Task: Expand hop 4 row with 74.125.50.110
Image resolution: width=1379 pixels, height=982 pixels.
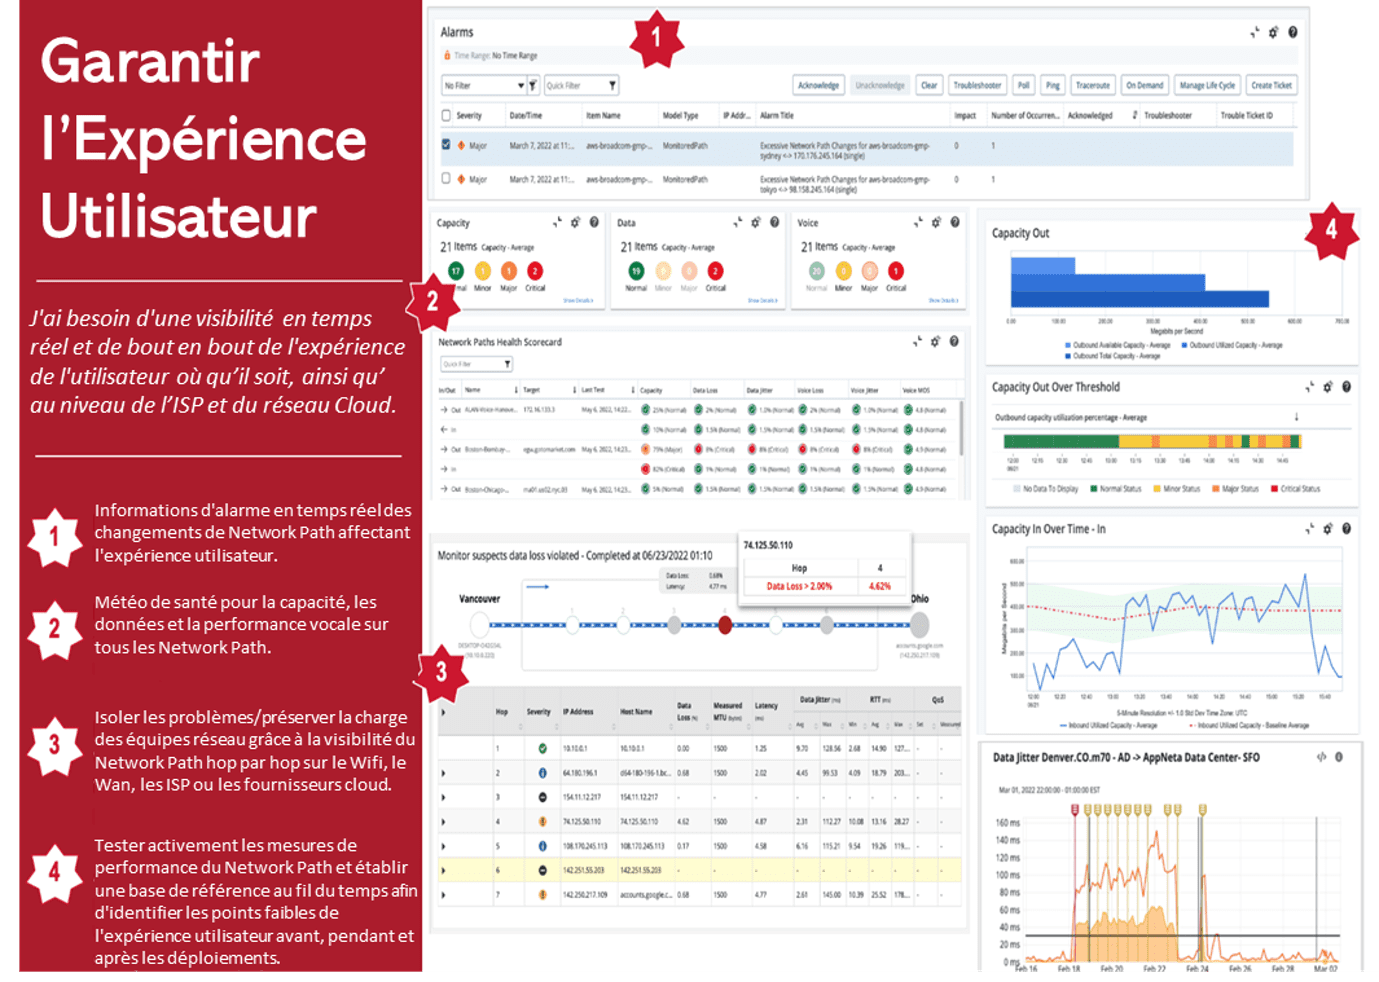Action: click(443, 822)
